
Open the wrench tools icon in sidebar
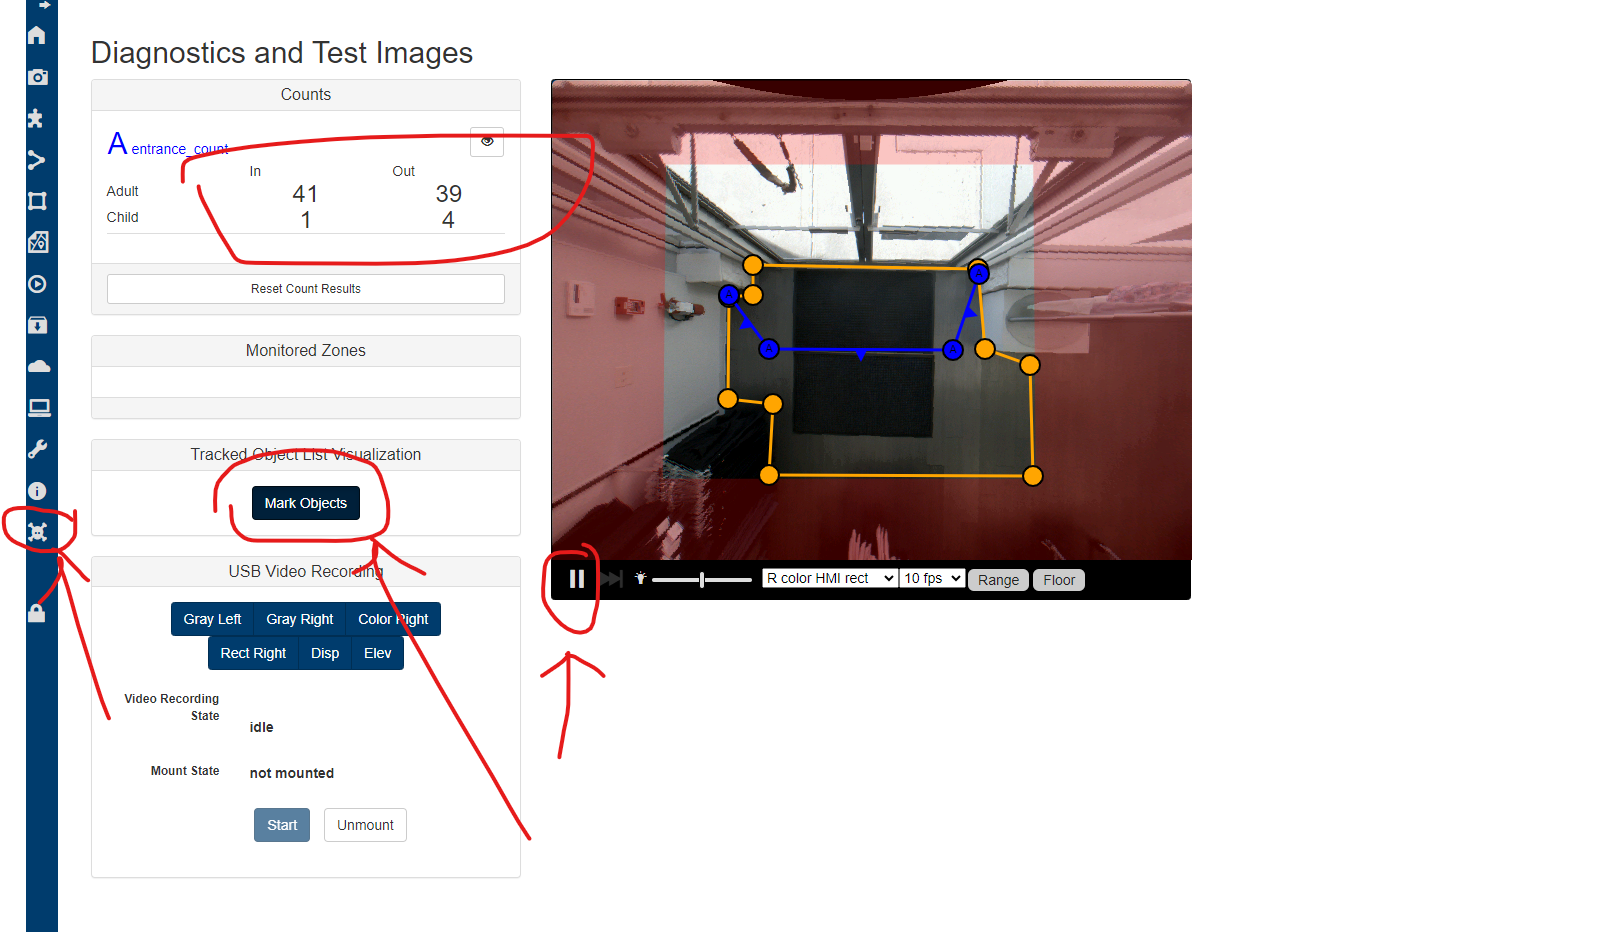(37, 449)
